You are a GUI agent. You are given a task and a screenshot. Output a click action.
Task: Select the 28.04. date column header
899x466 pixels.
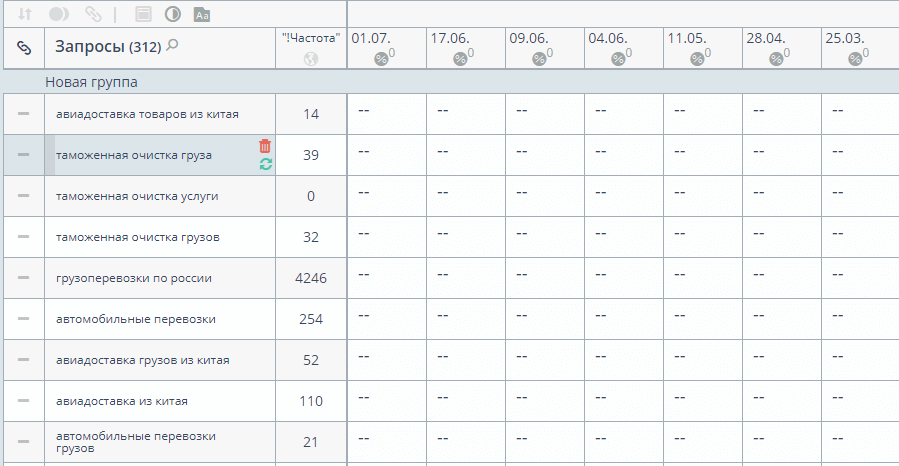click(x=766, y=38)
